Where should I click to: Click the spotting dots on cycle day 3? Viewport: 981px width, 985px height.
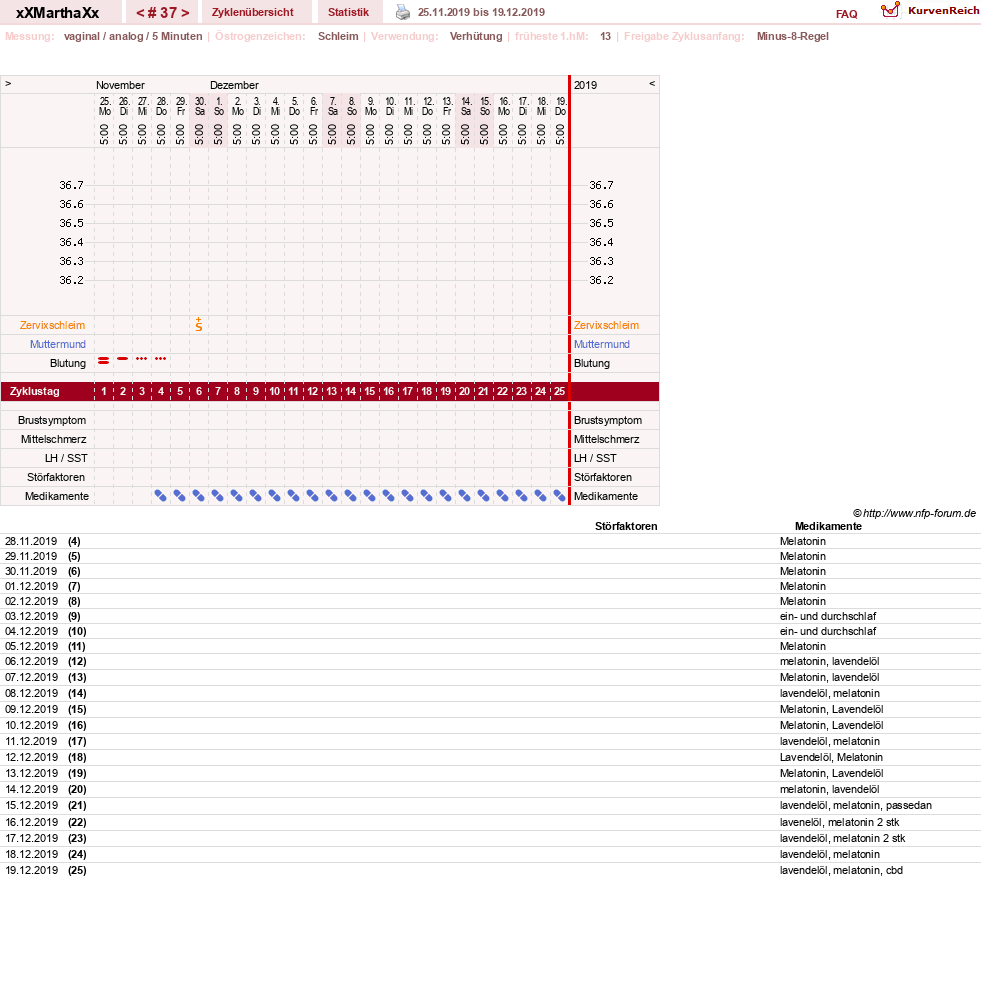141,359
